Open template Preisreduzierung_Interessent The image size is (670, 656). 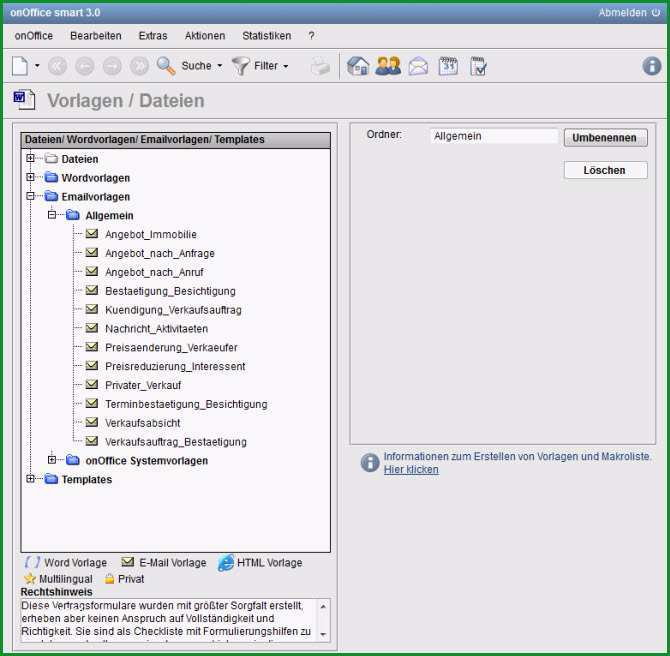click(x=175, y=366)
